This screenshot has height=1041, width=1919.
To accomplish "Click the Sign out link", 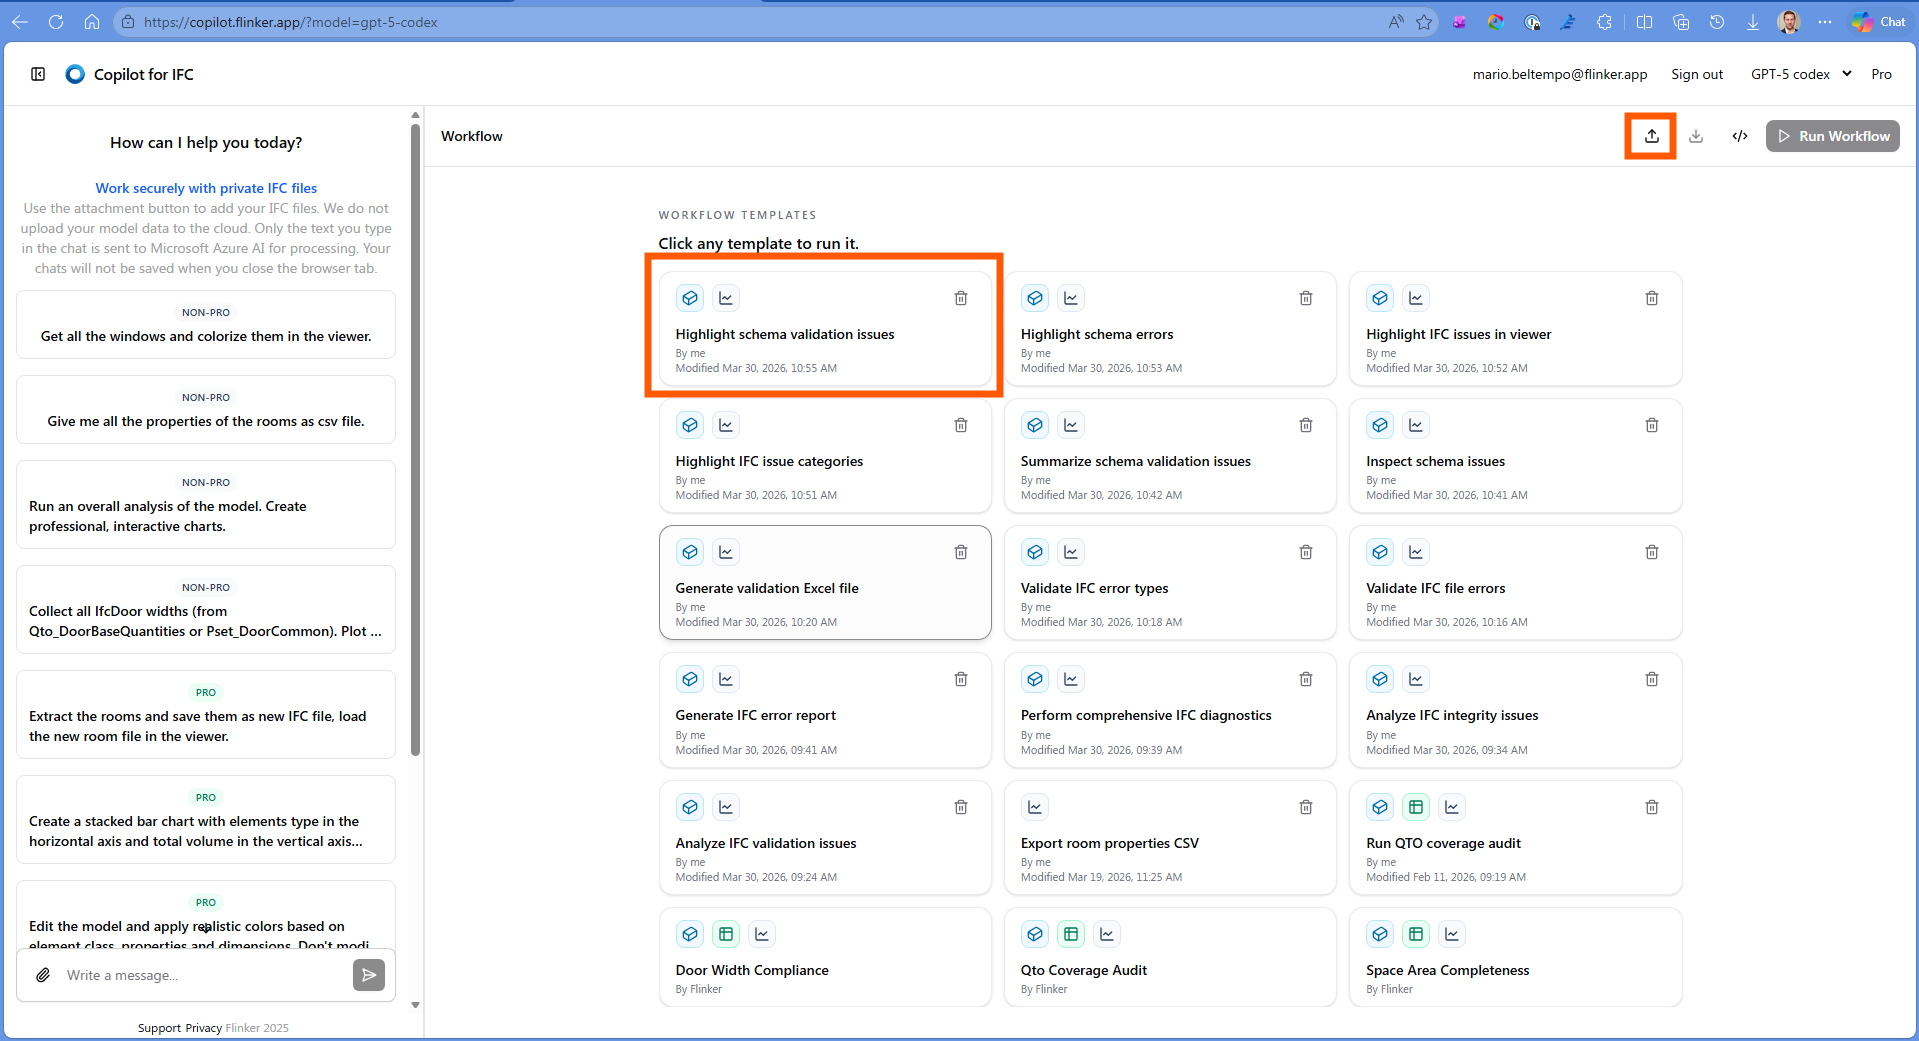I will (1696, 74).
